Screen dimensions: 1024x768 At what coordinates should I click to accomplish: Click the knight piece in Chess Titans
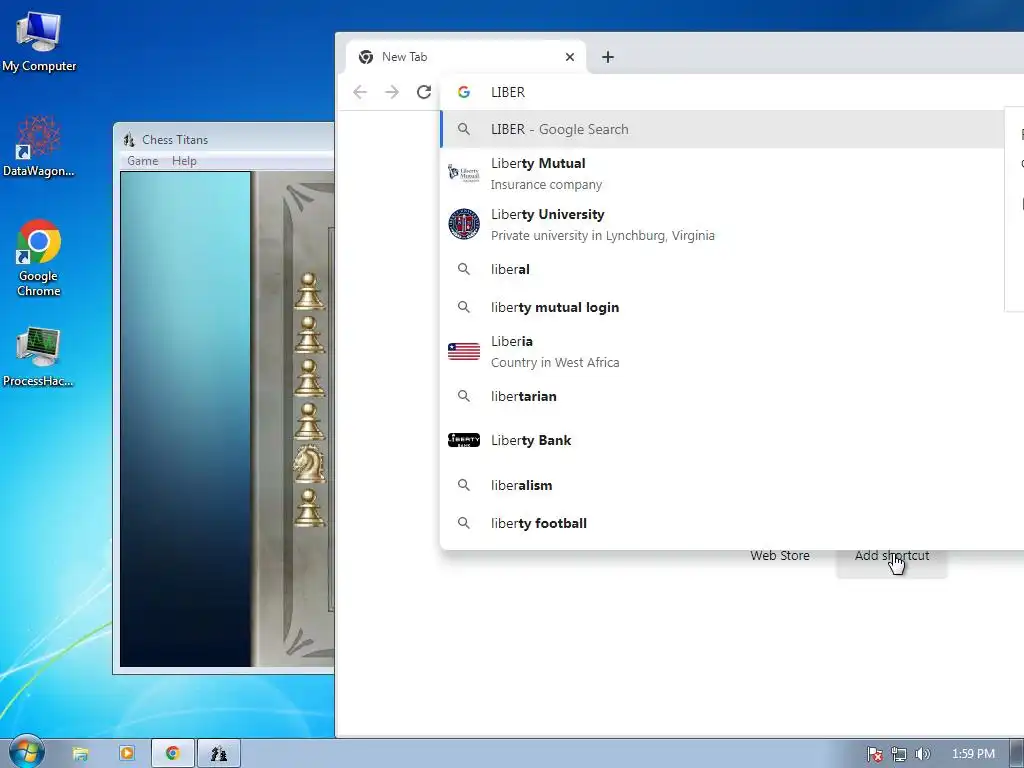309,464
